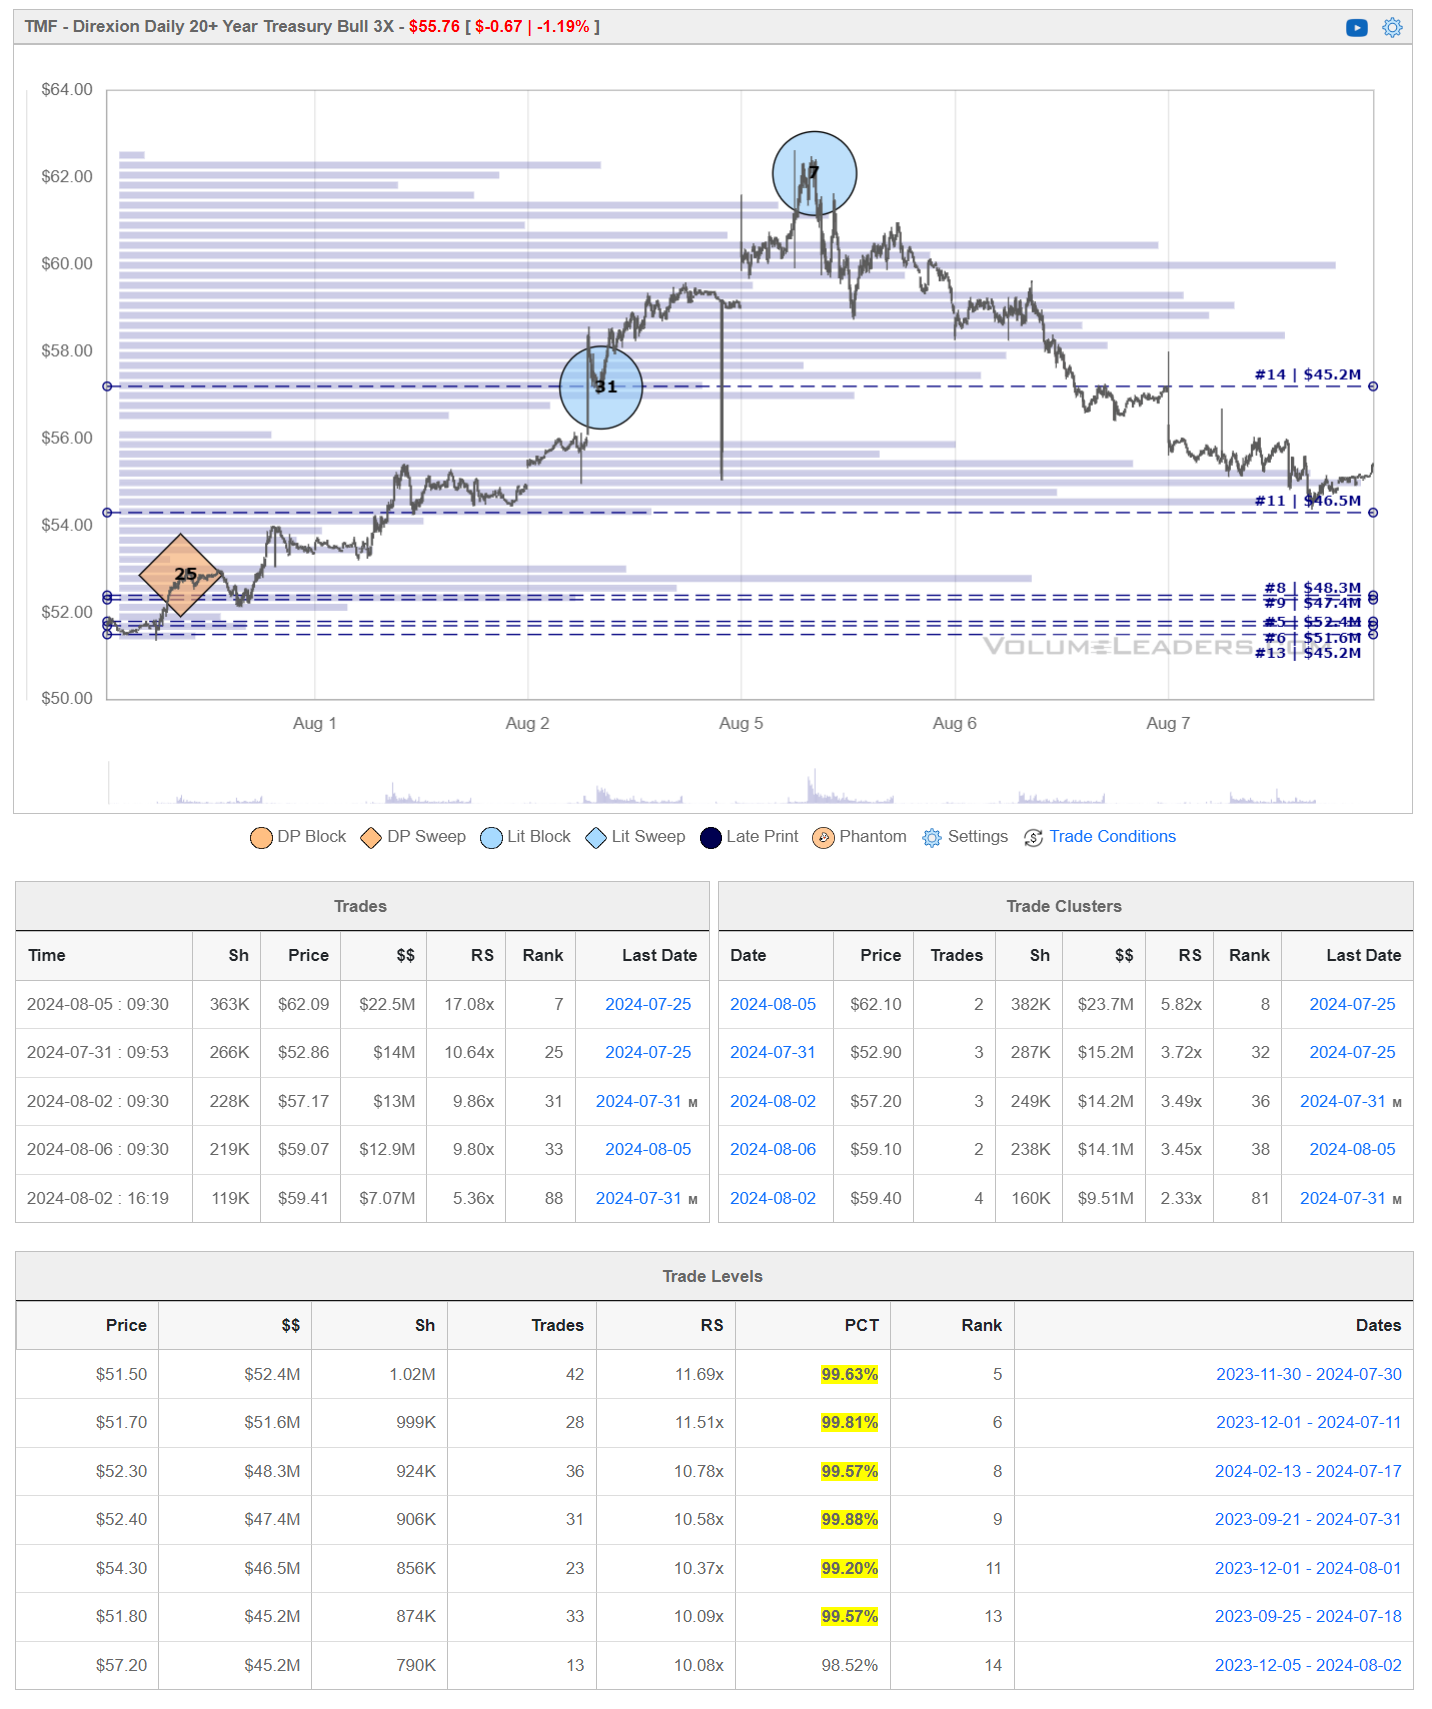Toggle DP Sweep legend diamond

pyautogui.click(x=371, y=838)
